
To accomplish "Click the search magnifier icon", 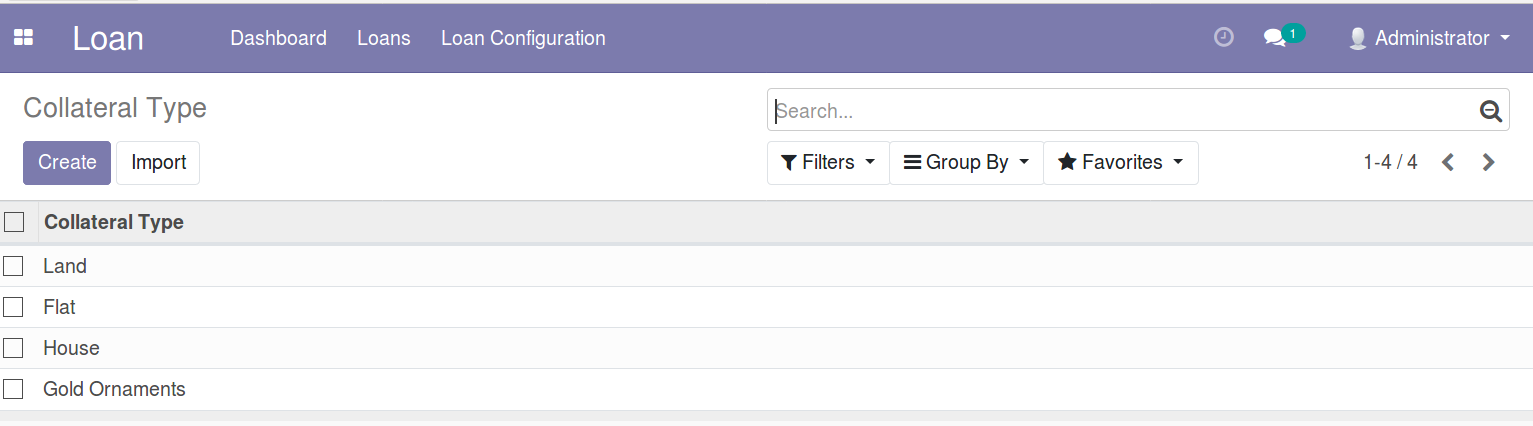I will (x=1491, y=111).
